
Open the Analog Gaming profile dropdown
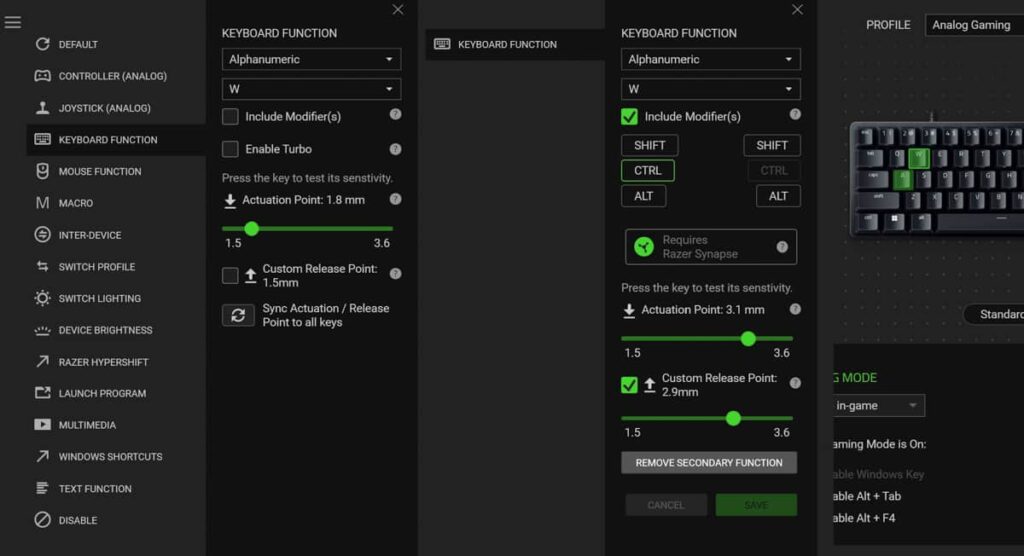click(974, 25)
